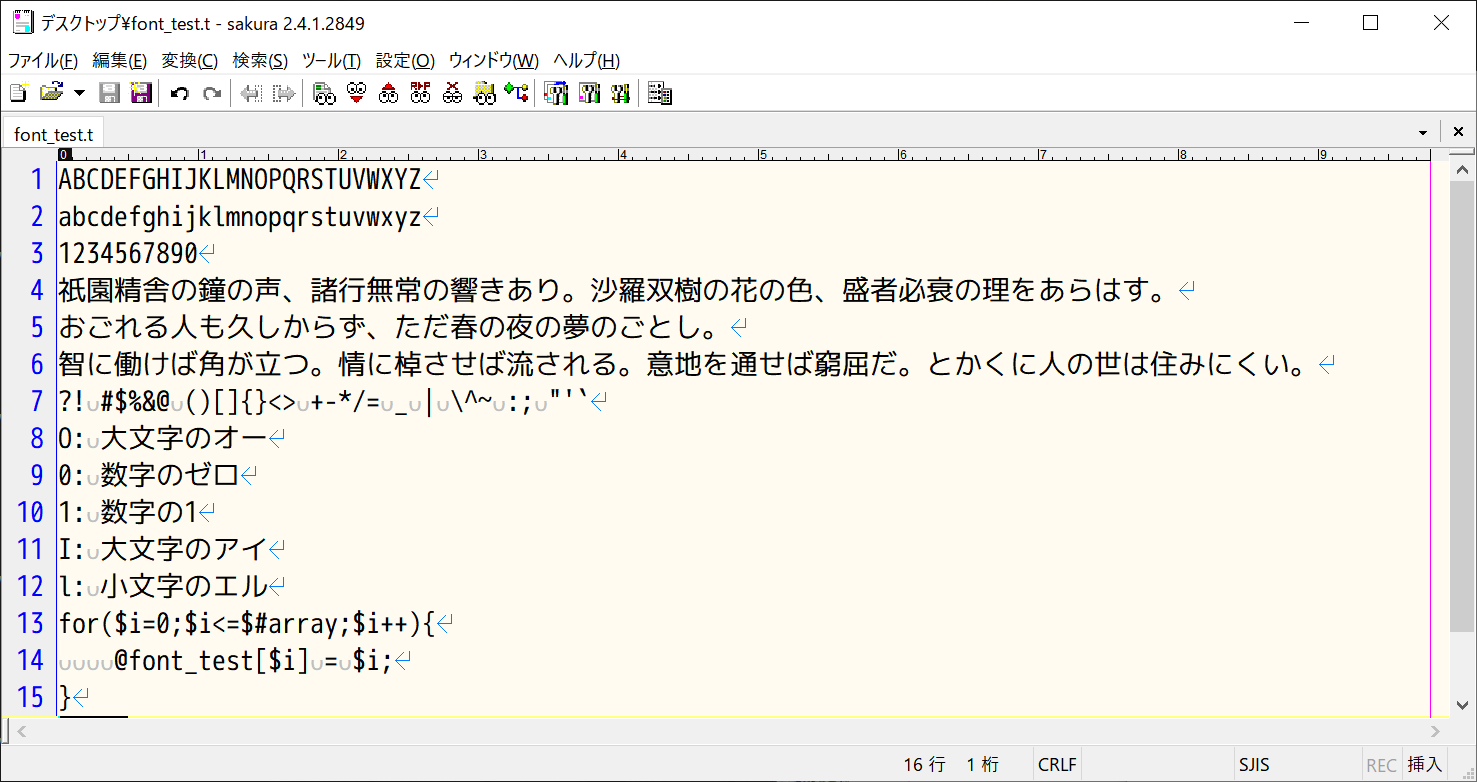Undo the last edit via toolbar
1477x782 pixels.
pos(180,94)
